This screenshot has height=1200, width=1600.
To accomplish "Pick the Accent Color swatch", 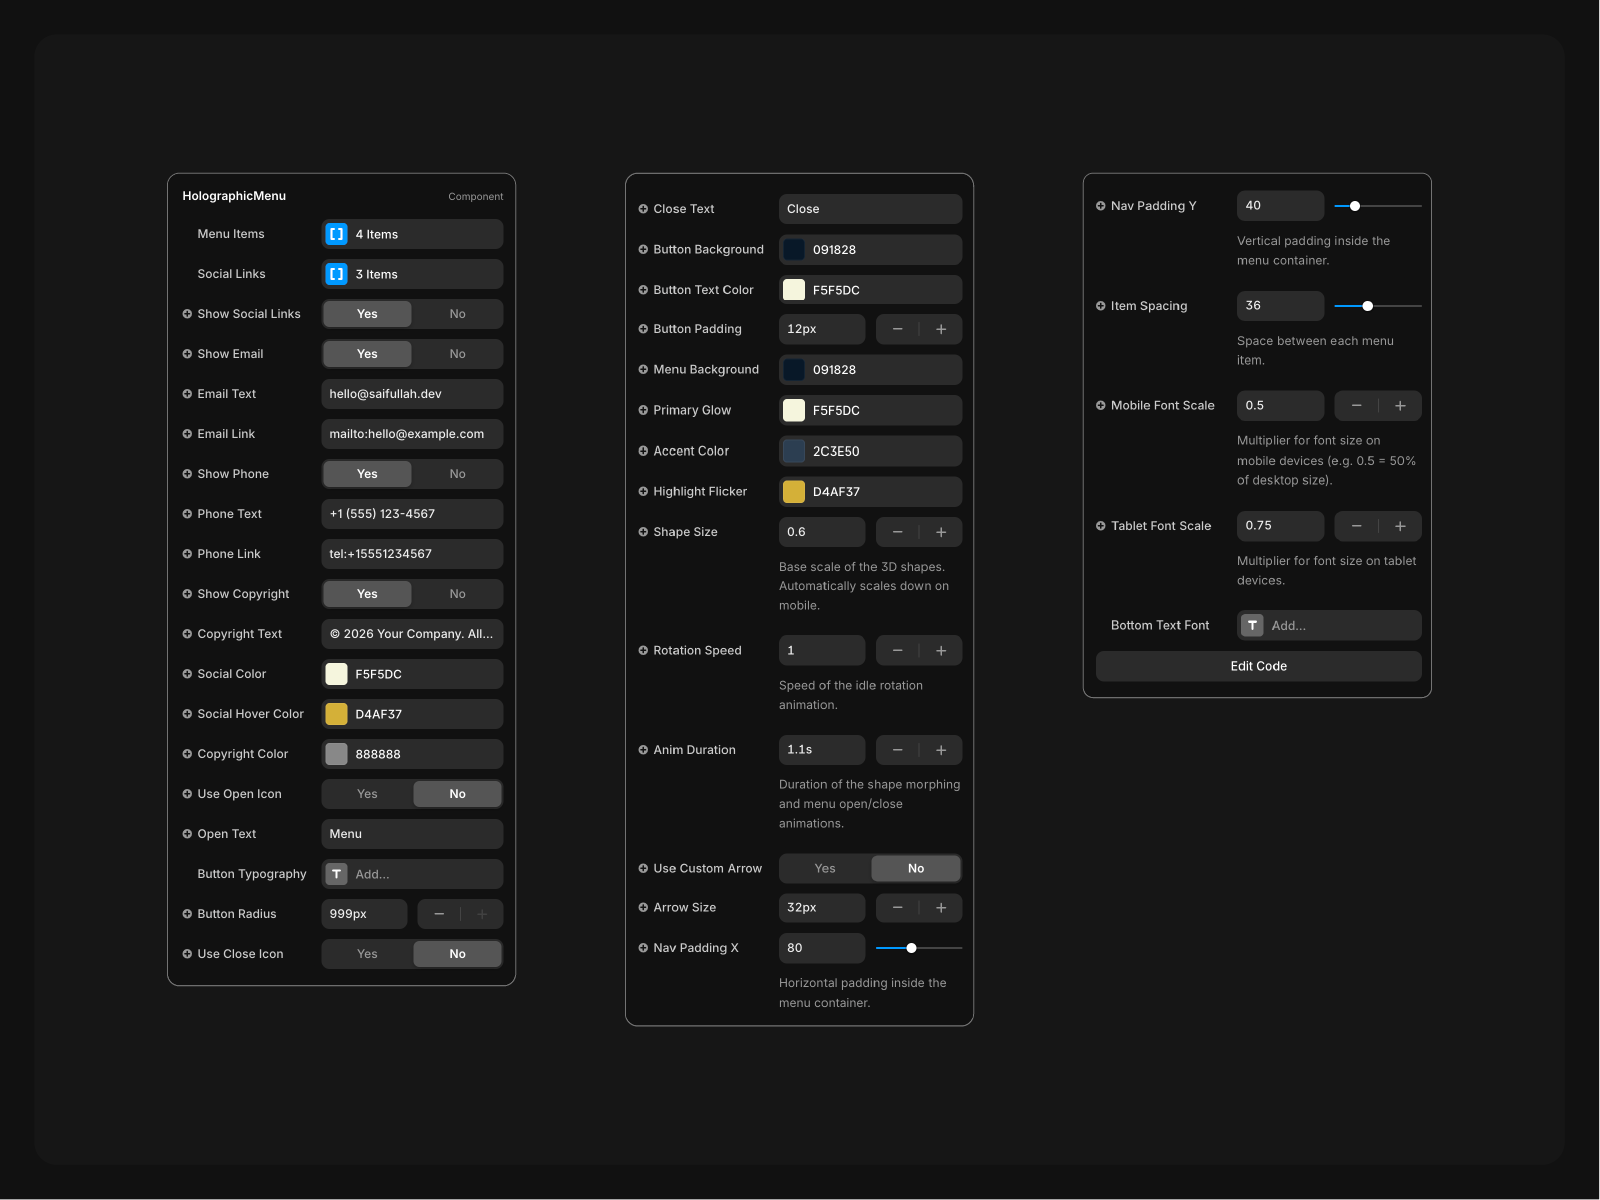I will pos(794,452).
